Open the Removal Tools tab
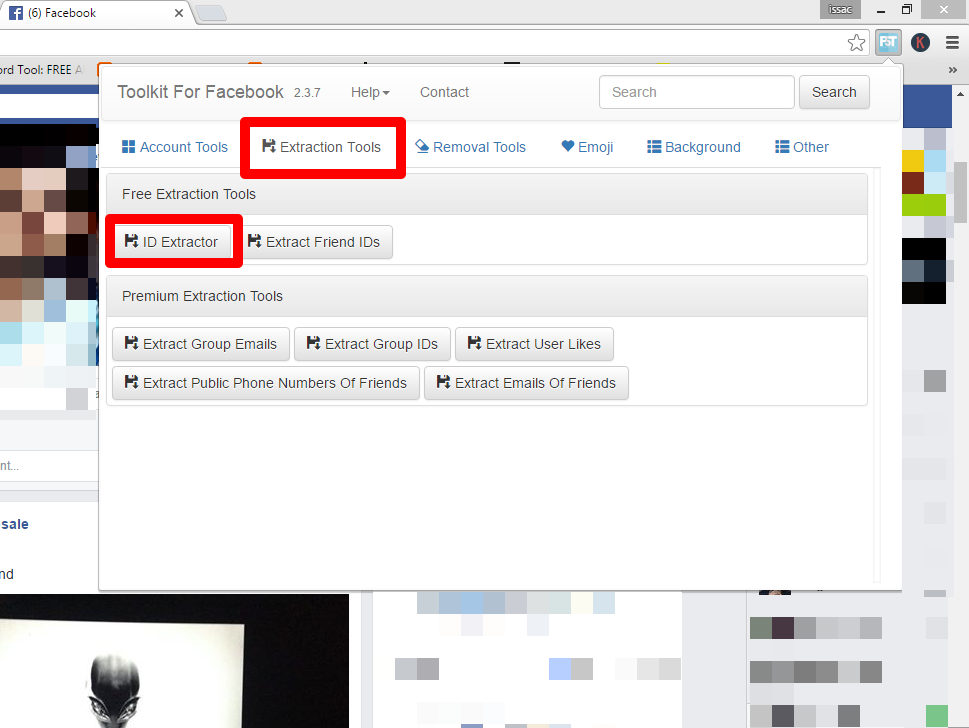The width and height of the screenshot is (969, 728). (470, 147)
